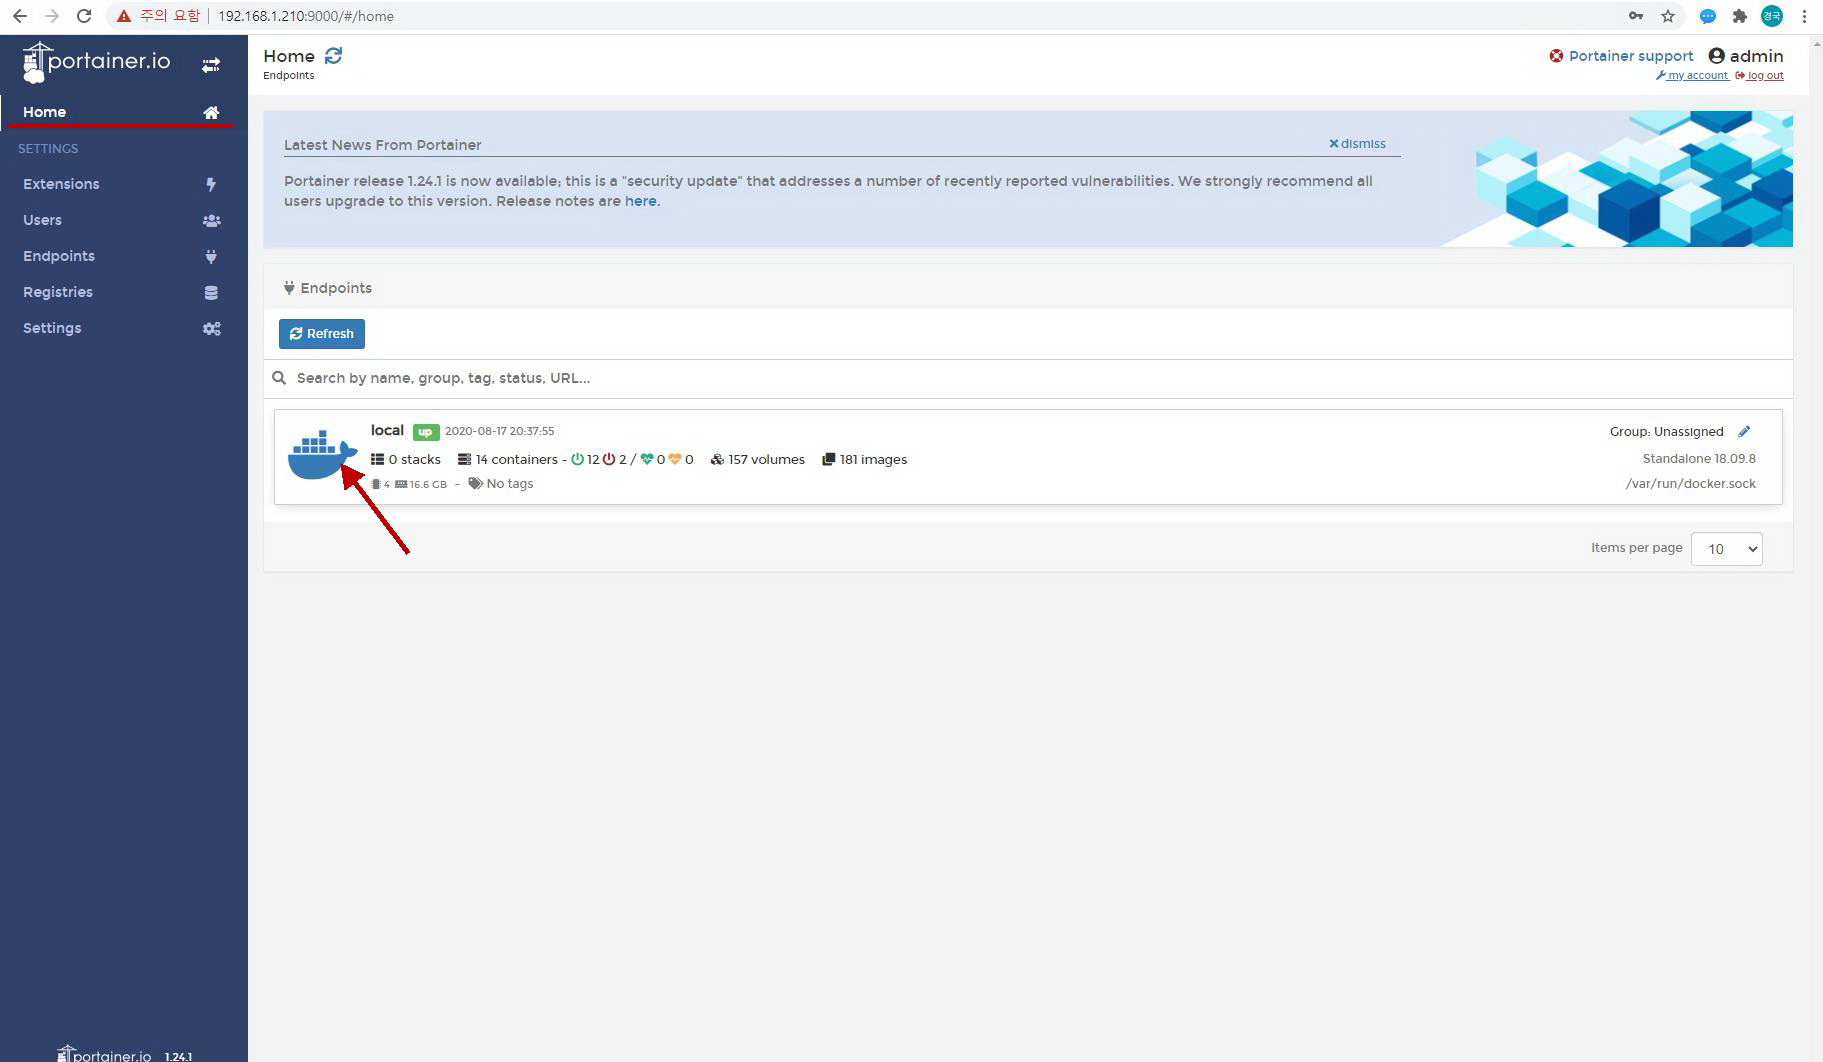The width and height of the screenshot is (1823, 1062).
Task: Open Settings in the sidebar
Action: pos(124,328)
